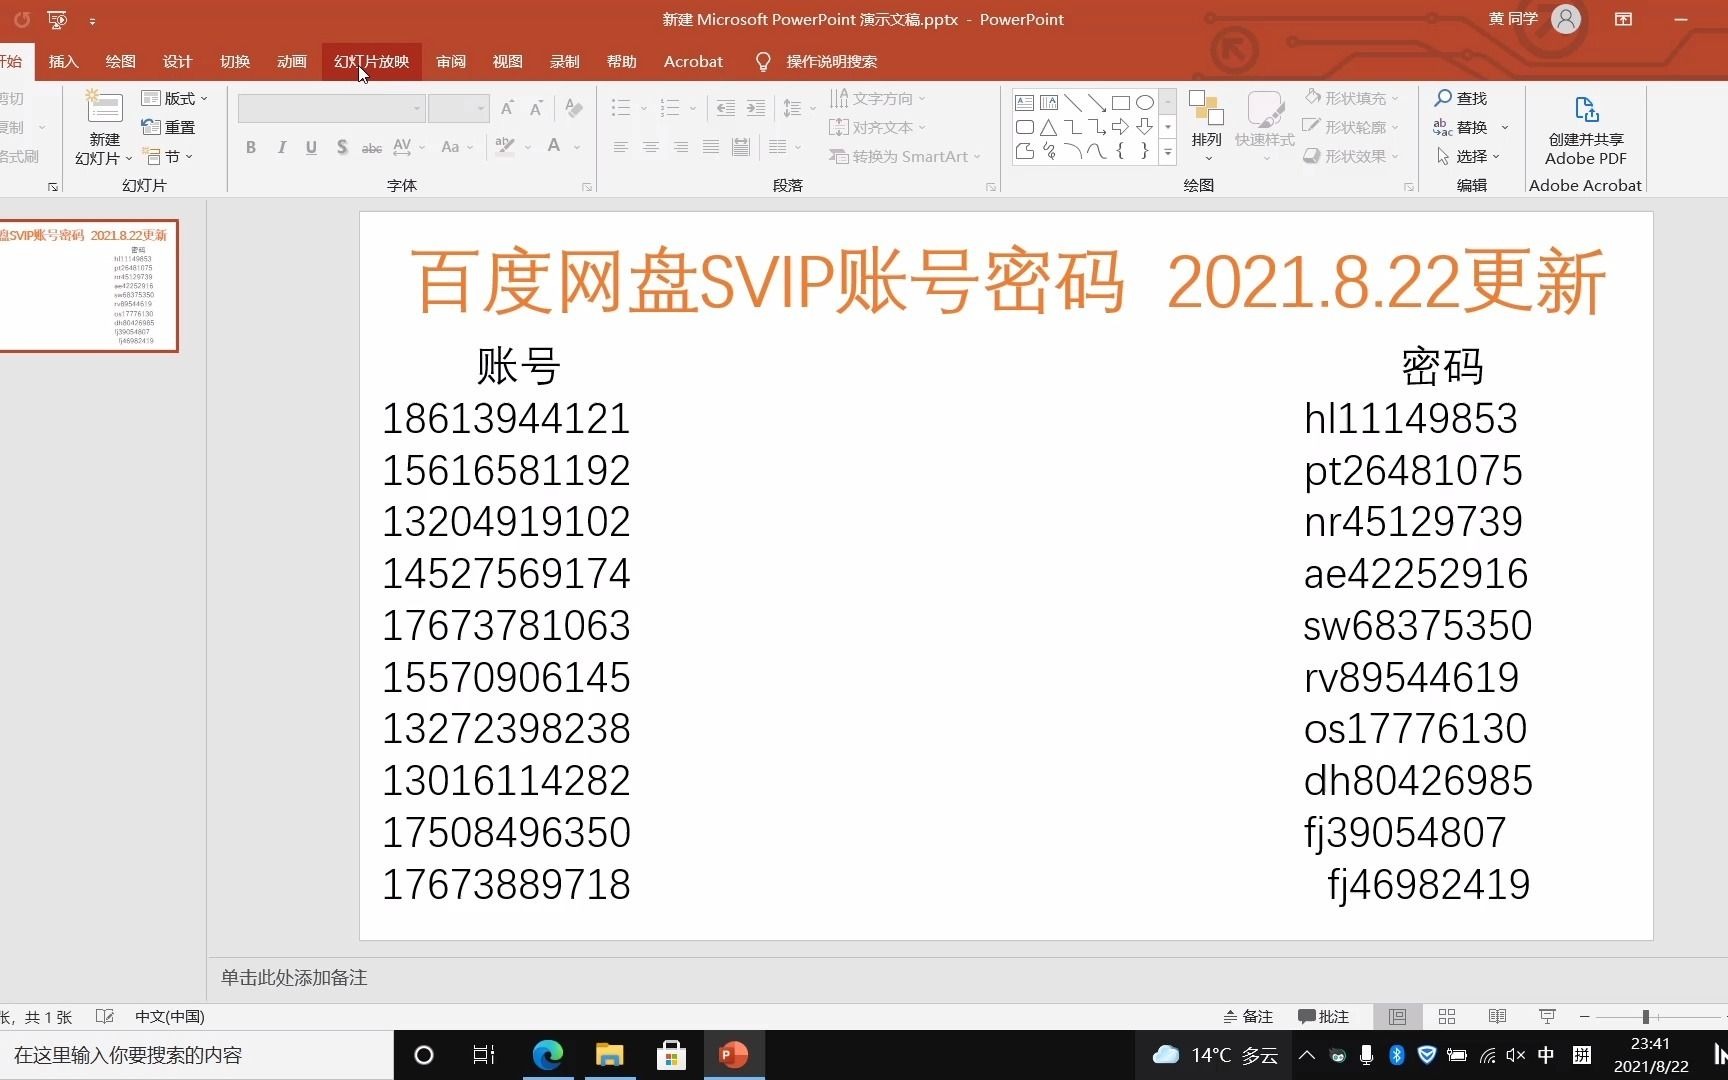Open the change case (Aa) dropdown
The width and height of the screenshot is (1728, 1080).
pyautogui.click(x=457, y=147)
